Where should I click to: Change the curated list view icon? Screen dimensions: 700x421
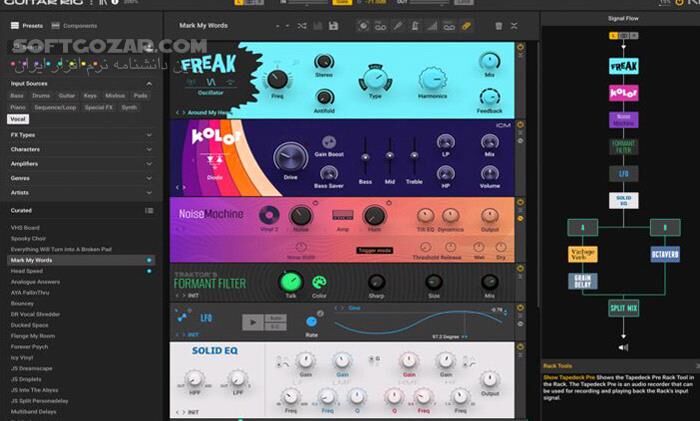click(x=149, y=211)
